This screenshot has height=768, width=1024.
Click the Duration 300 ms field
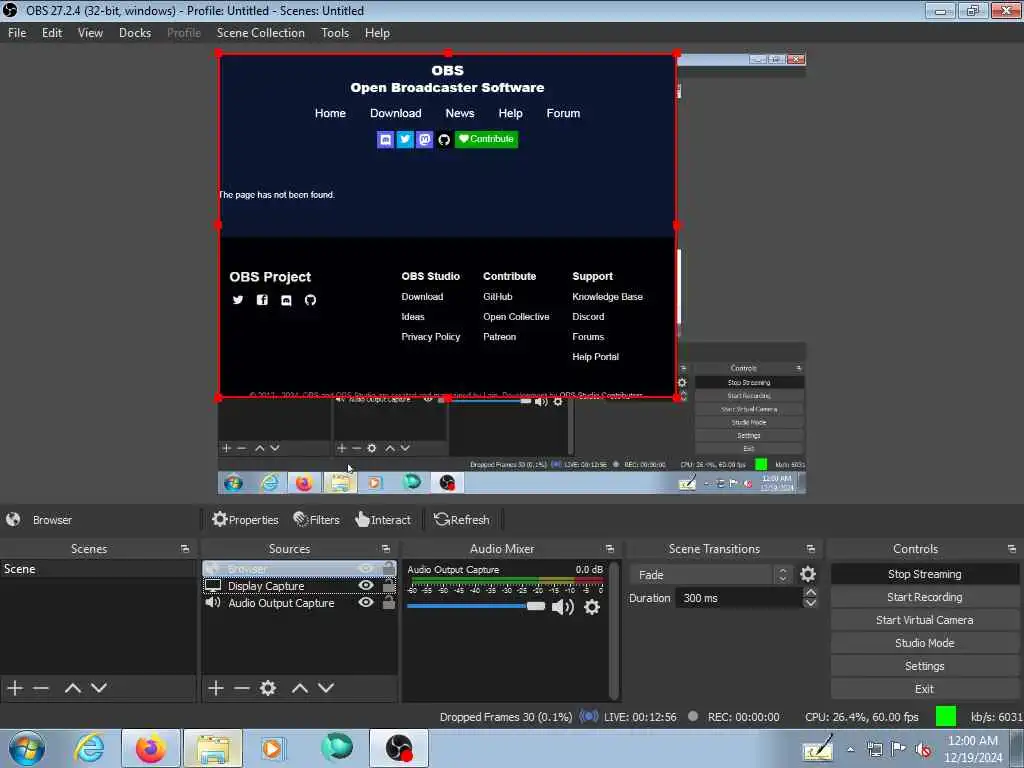point(740,598)
